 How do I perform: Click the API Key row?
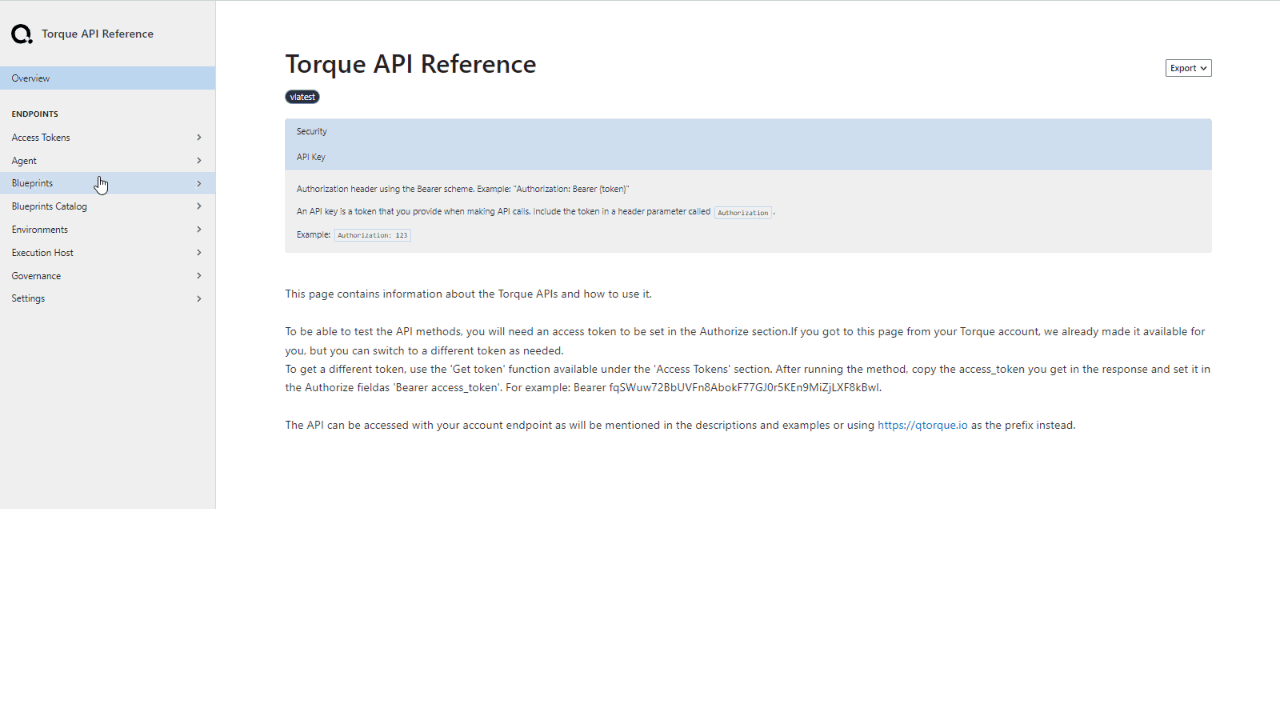tap(748, 157)
